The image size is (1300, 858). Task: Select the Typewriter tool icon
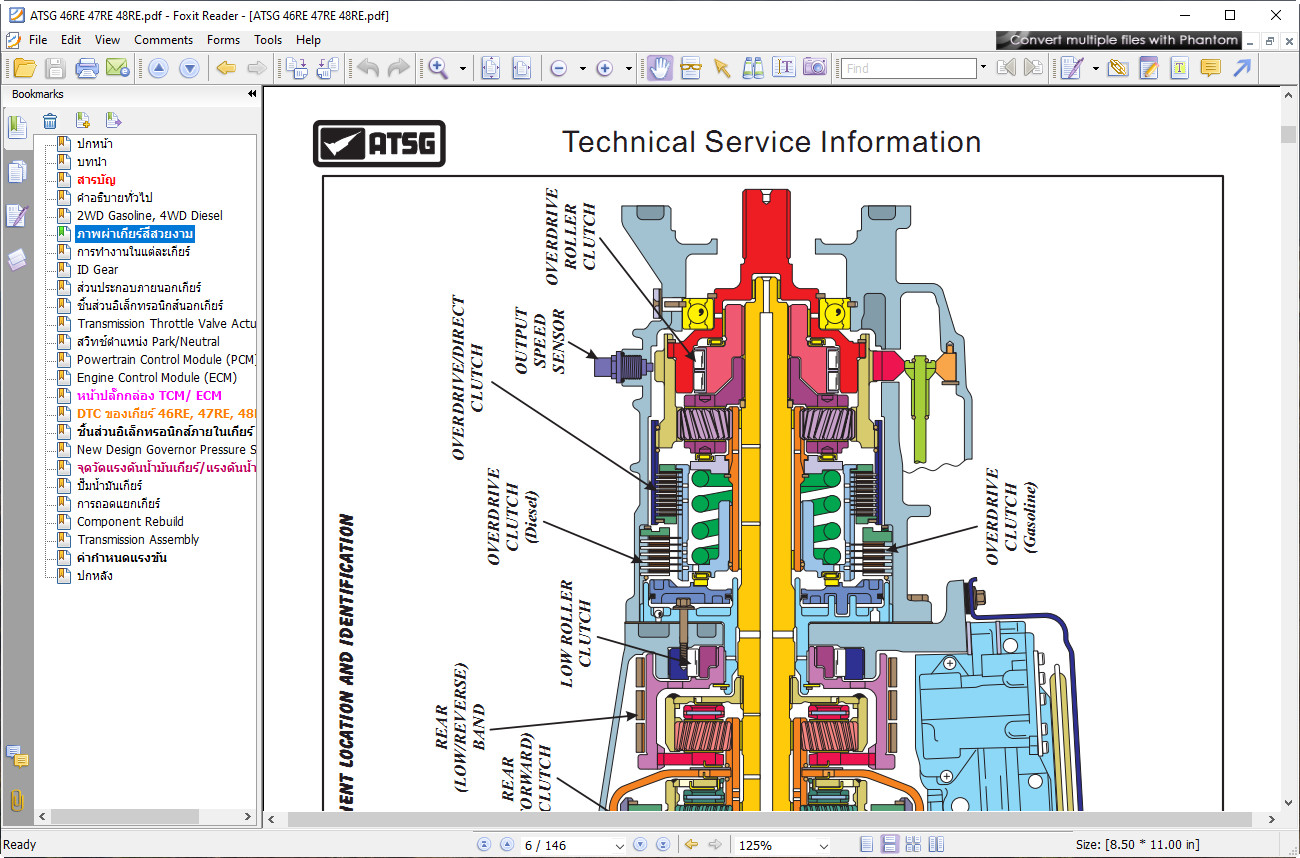coord(1179,68)
